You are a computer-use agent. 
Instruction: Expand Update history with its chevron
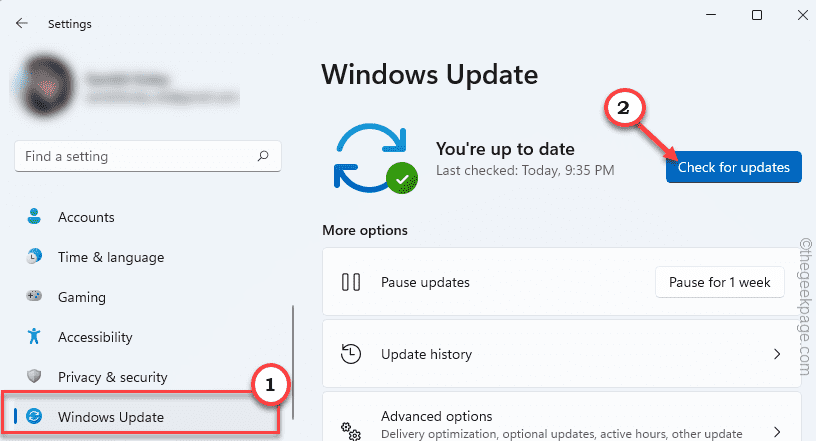pyautogui.click(x=777, y=354)
